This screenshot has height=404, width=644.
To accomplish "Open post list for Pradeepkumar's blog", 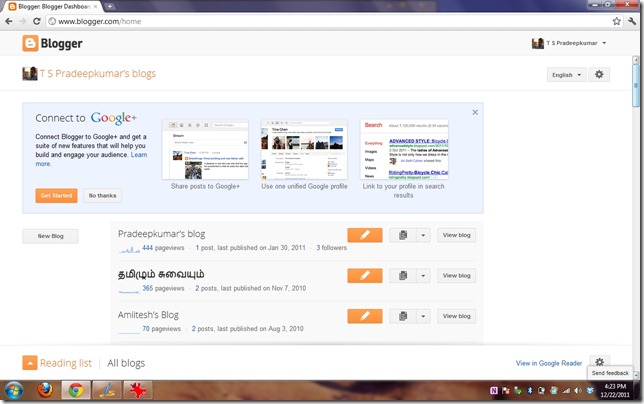I will point(403,235).
